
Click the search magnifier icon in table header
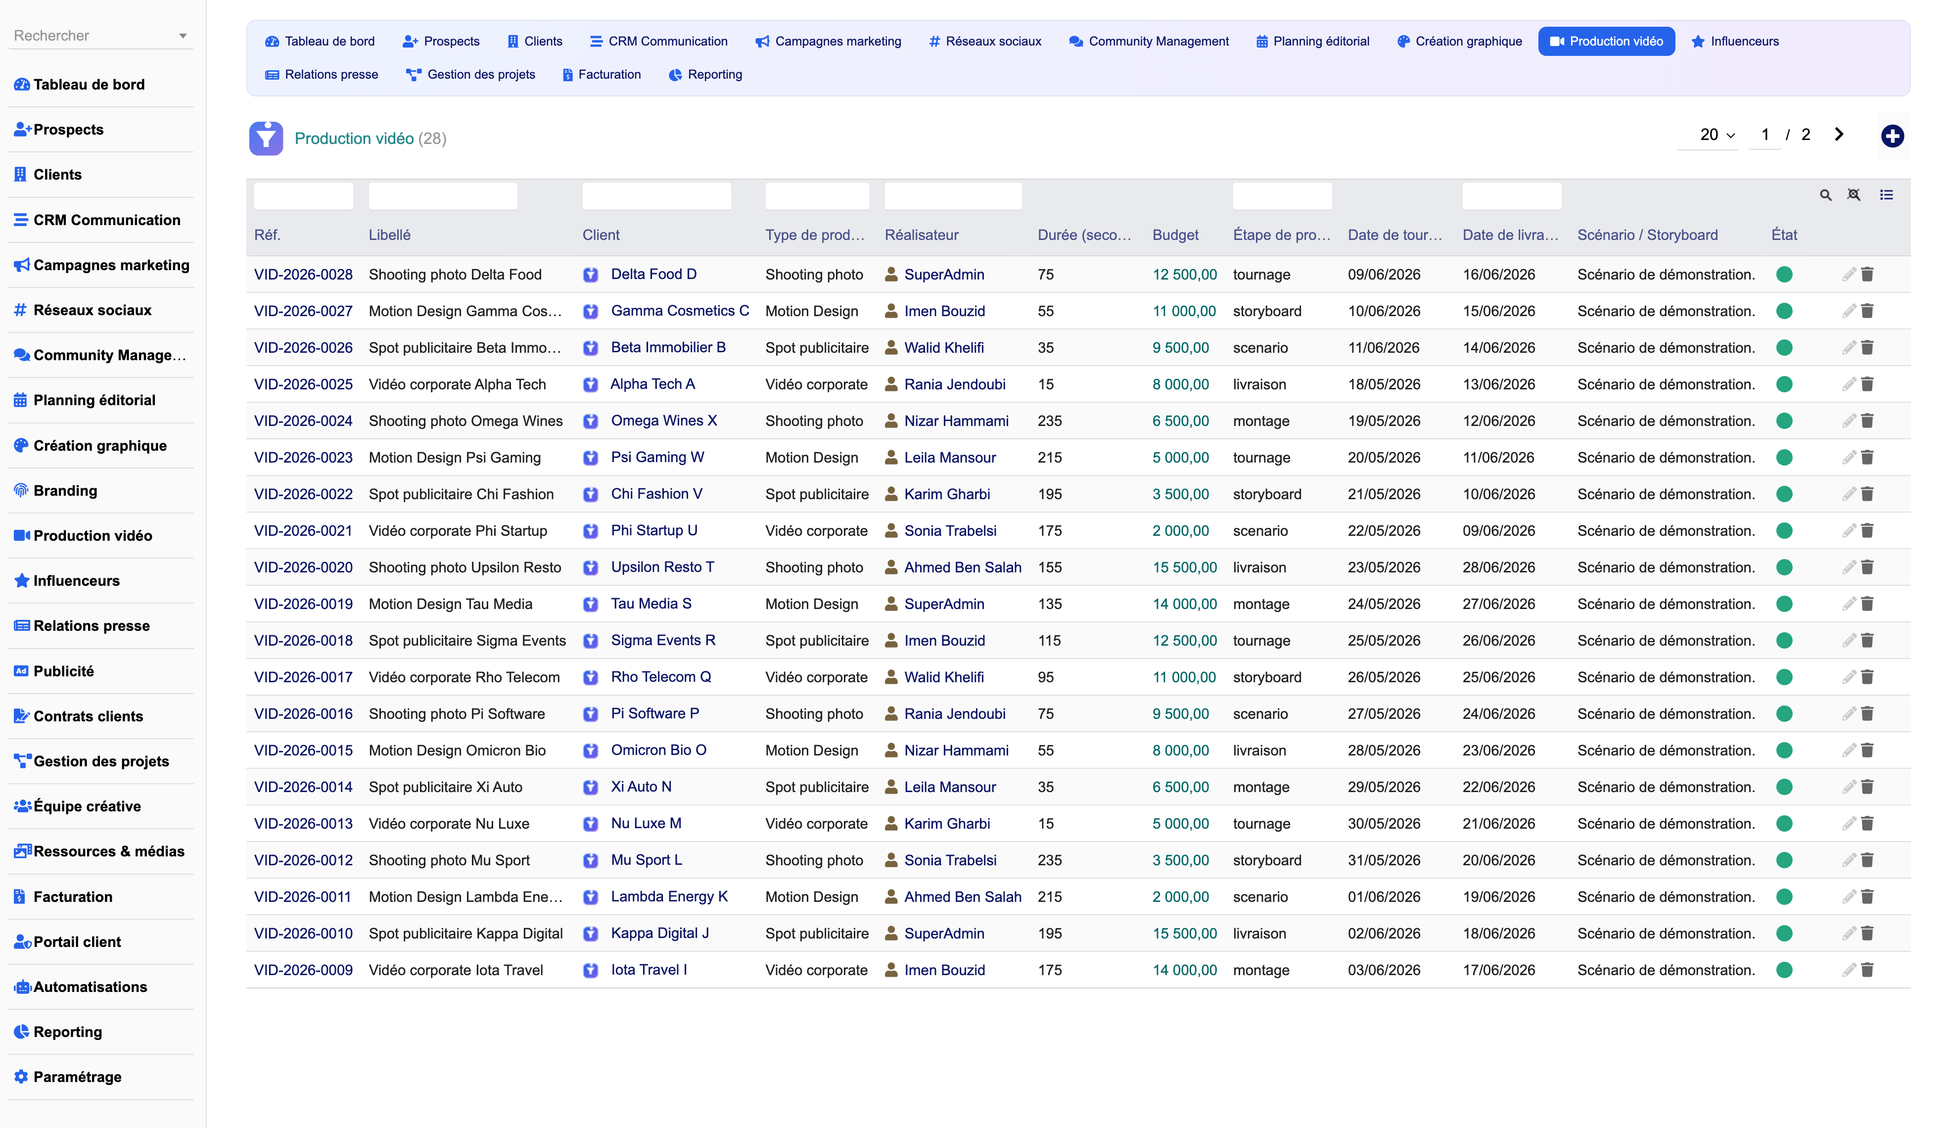click(x=1826, y=195)
